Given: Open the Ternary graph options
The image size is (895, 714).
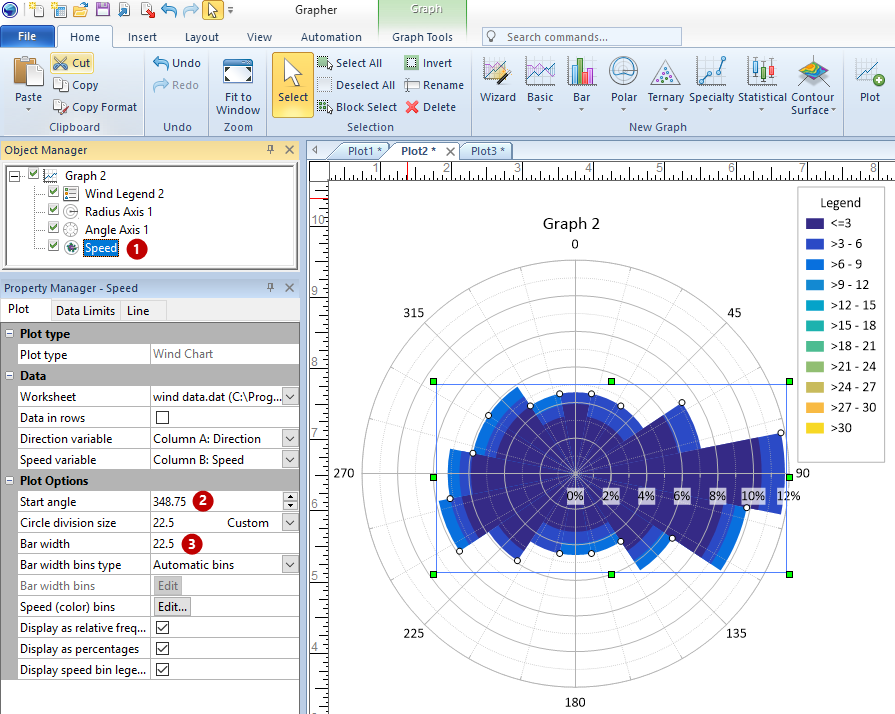Looking at the screenshot, I should (x=665, y=82).
